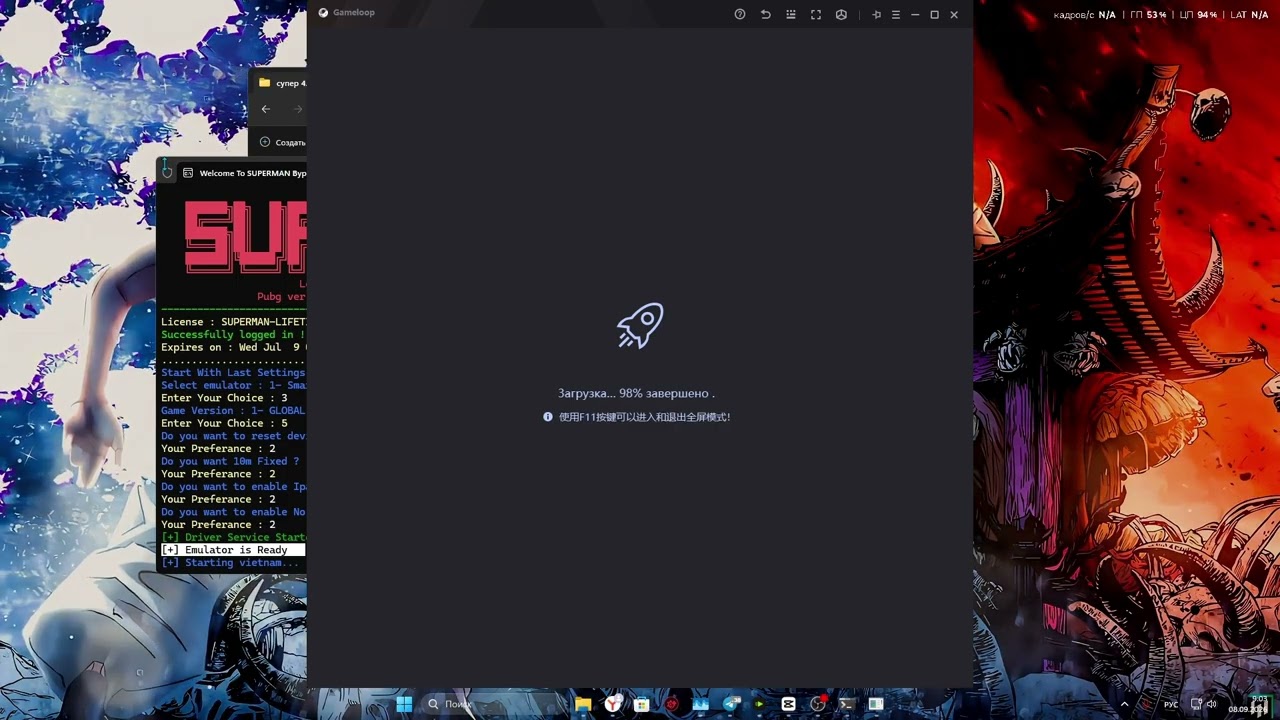The width and height of the screenshot is (1280, 720).
Task: Click the console icon in SUPERMAN window title
Action: 187,173
